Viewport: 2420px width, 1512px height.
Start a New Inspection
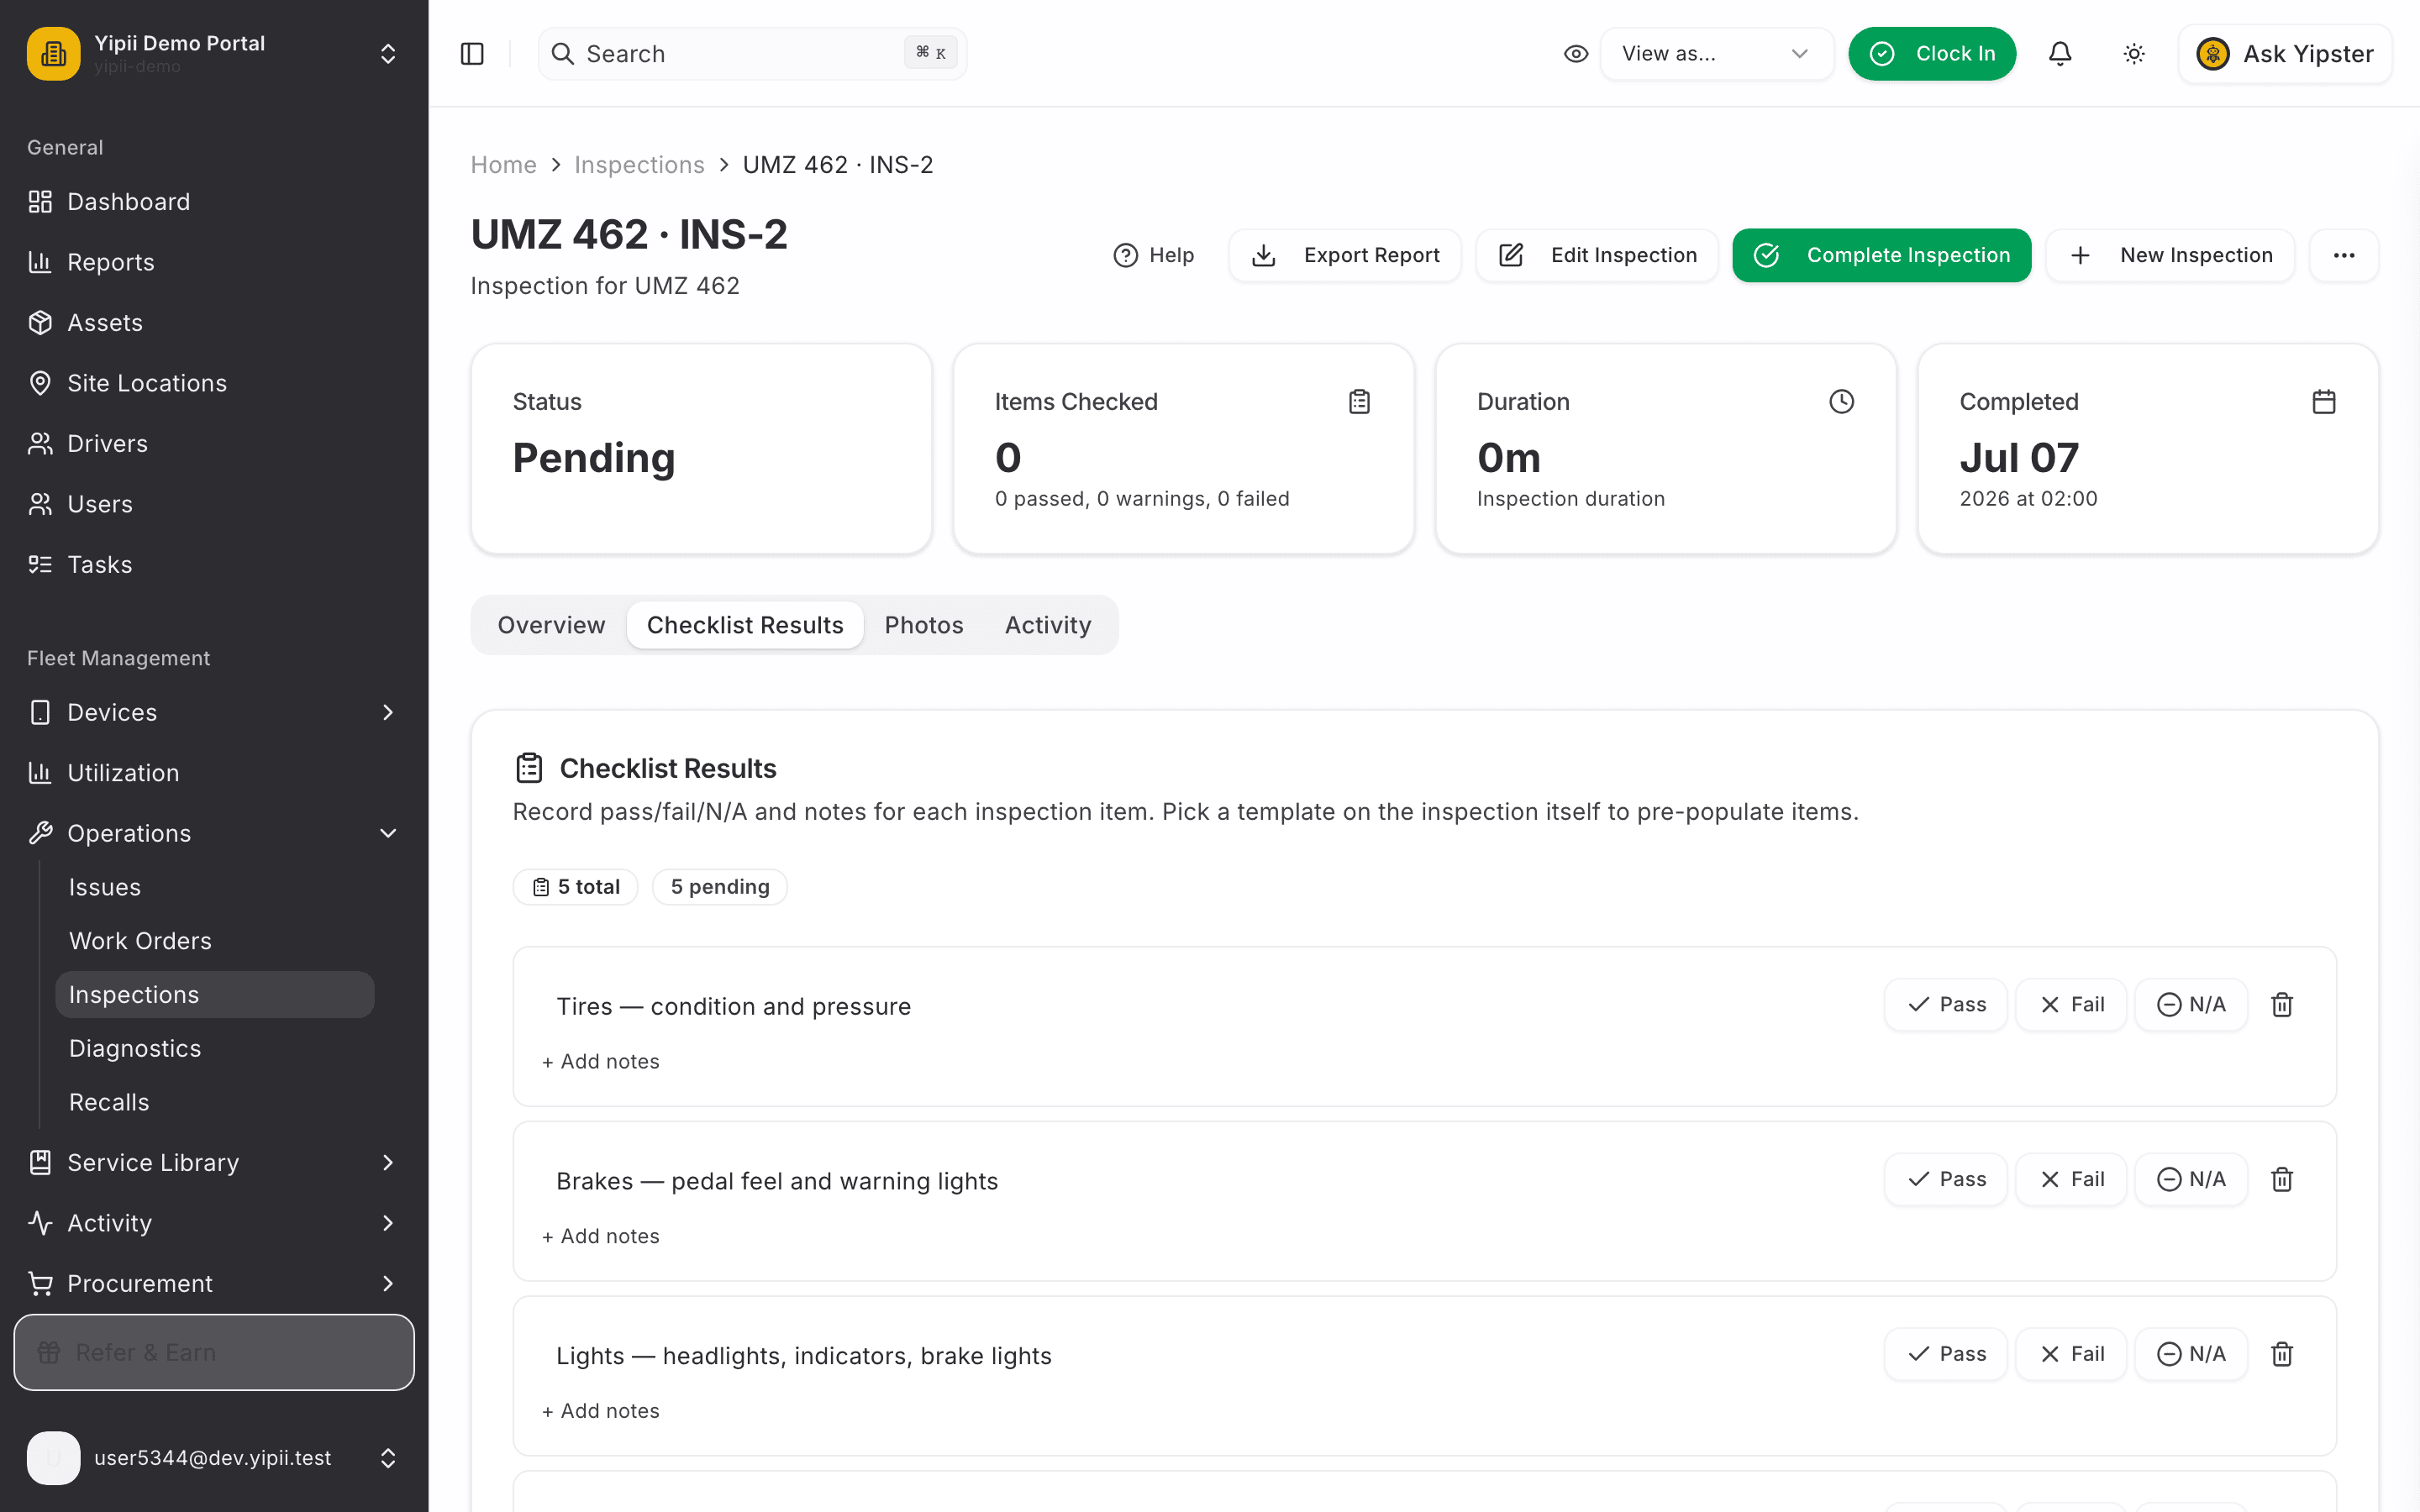click(2170, 255)
